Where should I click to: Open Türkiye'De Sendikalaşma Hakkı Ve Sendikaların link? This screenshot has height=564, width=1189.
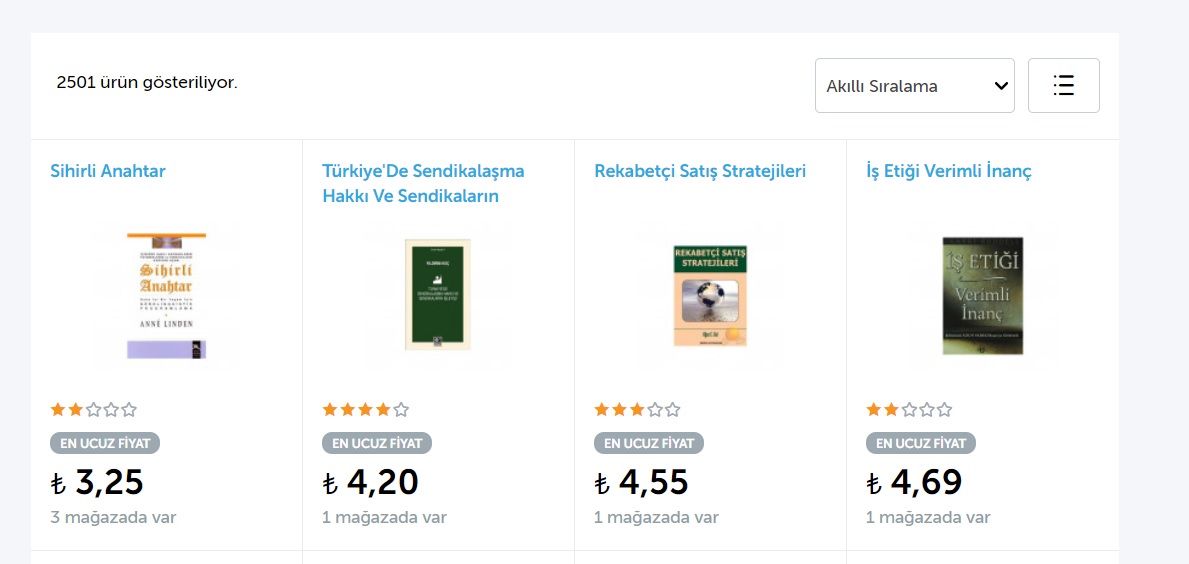pos(423,184)
